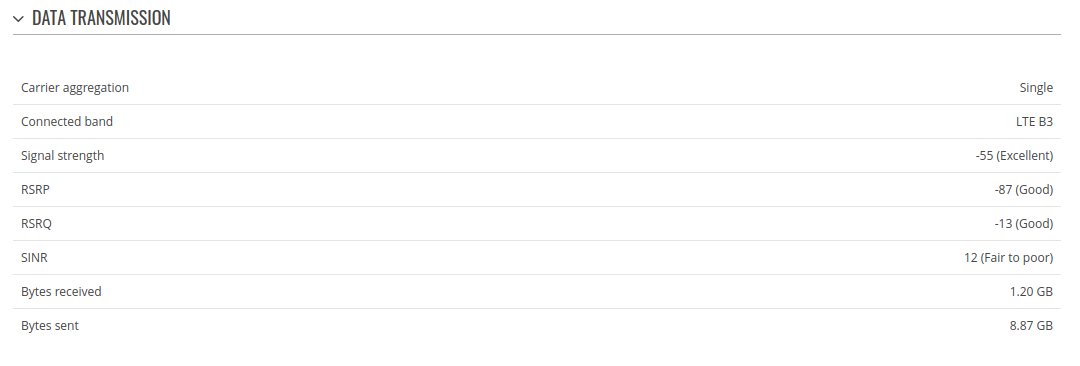Click the 1.20 GB received value
Screen dimensions: 1080x366
click(x=1031, y=292)
